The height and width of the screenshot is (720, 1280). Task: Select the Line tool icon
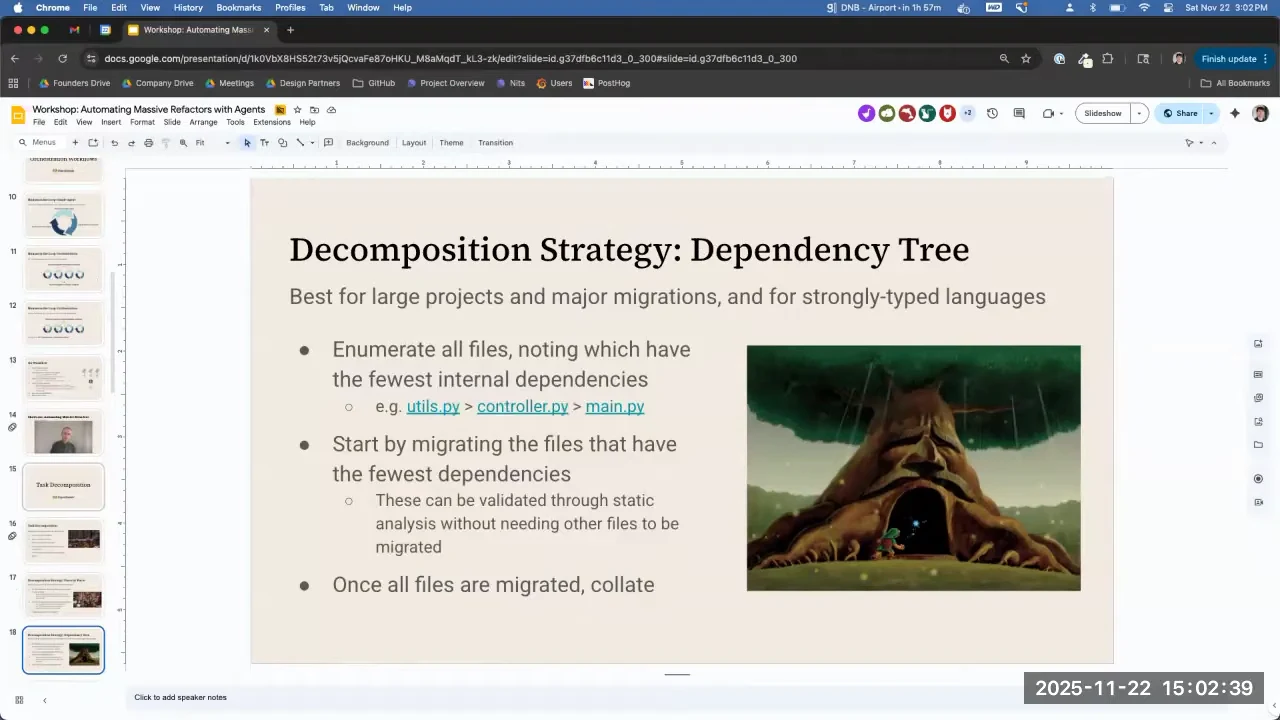pos(300,143)
